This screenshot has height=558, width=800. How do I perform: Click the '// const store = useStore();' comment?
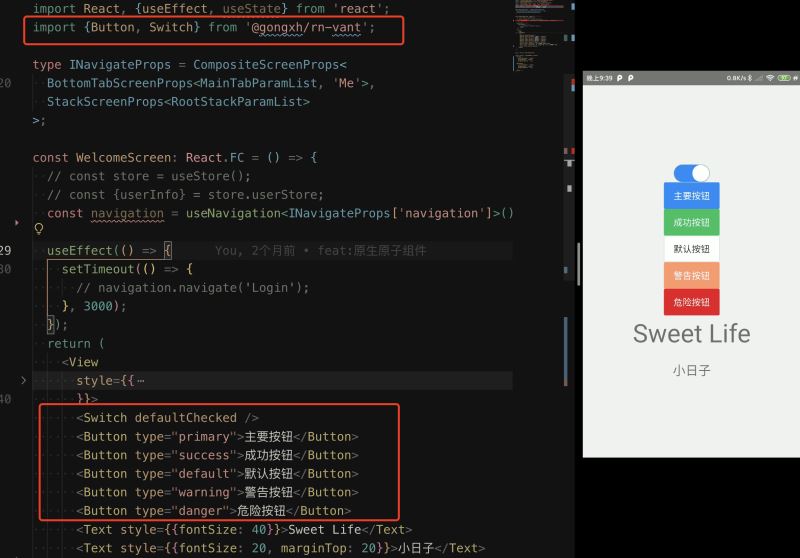149,176
